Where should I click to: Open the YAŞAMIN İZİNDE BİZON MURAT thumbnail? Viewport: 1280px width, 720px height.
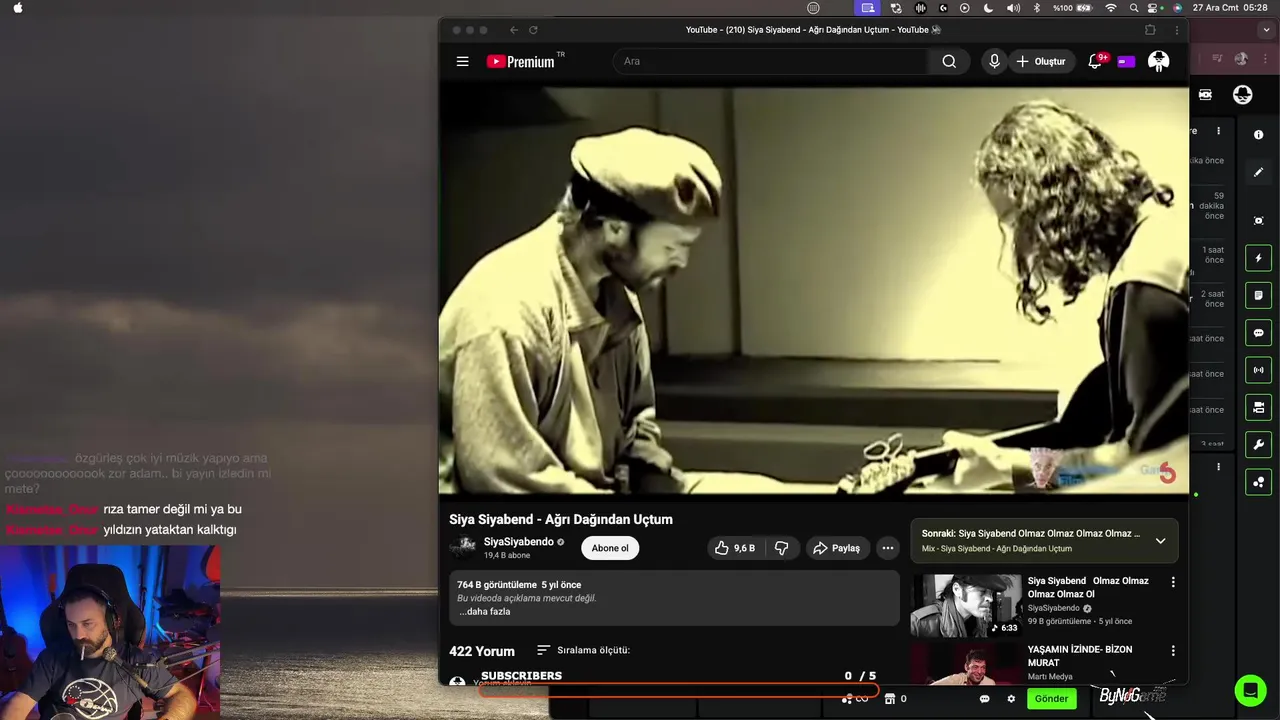tap(966, 664)
